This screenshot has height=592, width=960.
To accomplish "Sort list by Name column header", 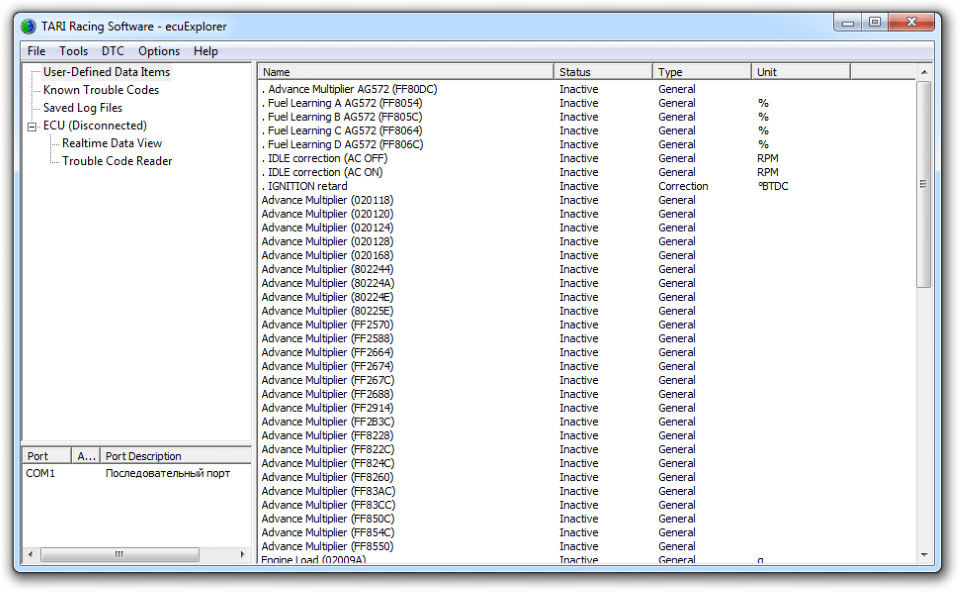I will [x=405, y=72].
